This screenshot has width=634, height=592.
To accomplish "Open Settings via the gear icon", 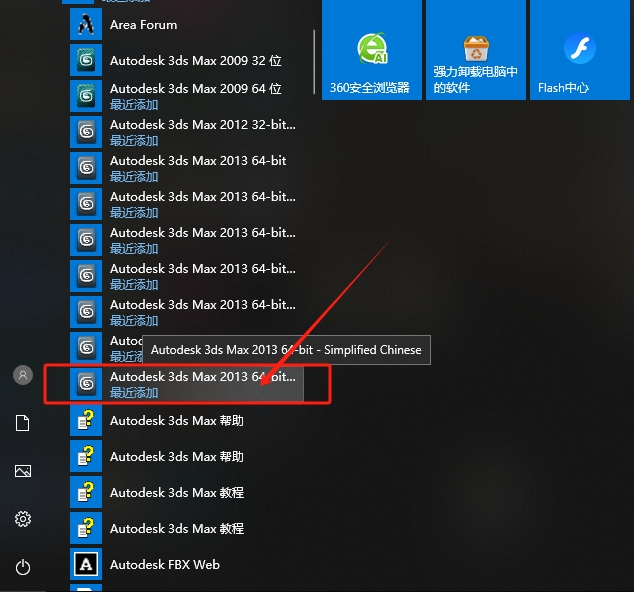I will [x=23, y=519].
